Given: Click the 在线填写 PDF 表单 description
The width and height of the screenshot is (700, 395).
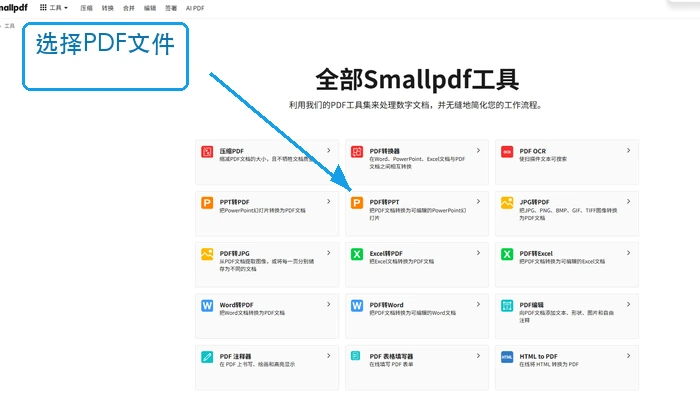Looking at the screenshot, I should point(391,364).
